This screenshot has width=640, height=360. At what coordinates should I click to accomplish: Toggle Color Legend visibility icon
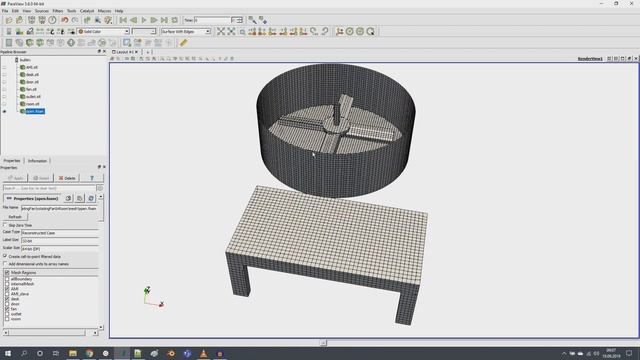pos(9,31)
